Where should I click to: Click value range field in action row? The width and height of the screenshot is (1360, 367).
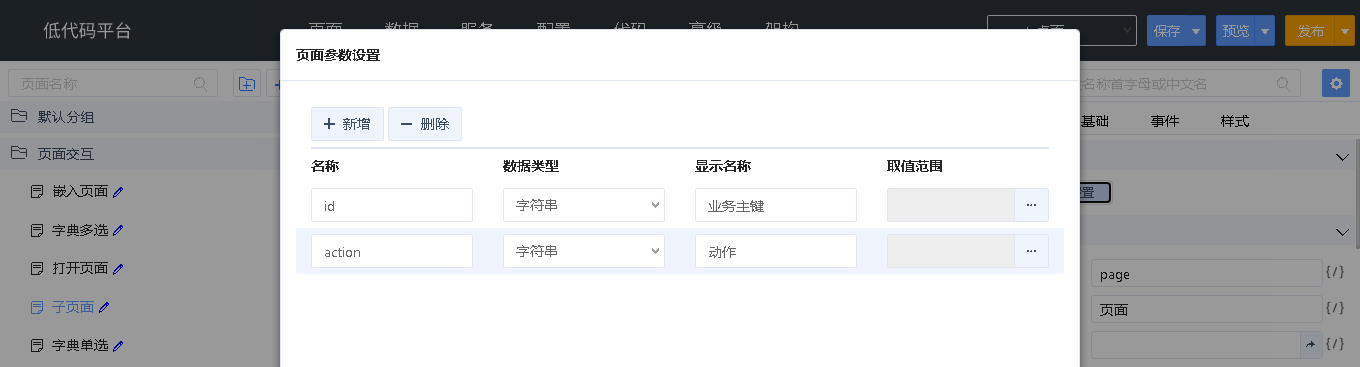click(951, 252)
